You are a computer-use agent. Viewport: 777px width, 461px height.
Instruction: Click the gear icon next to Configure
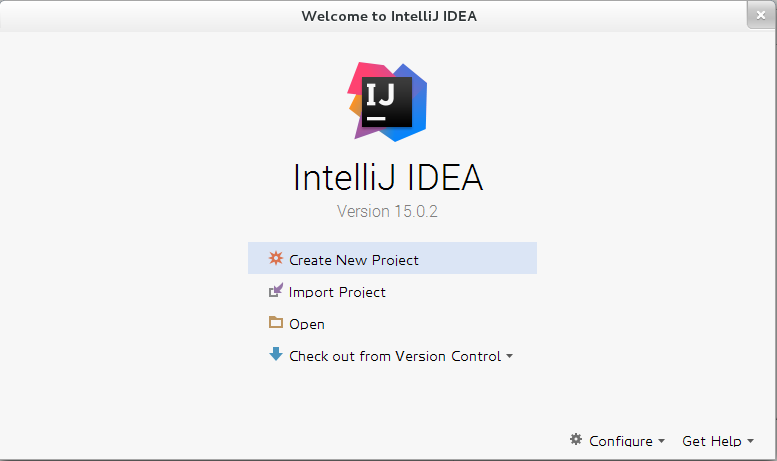pyautogui.click(x=576, y=439)
